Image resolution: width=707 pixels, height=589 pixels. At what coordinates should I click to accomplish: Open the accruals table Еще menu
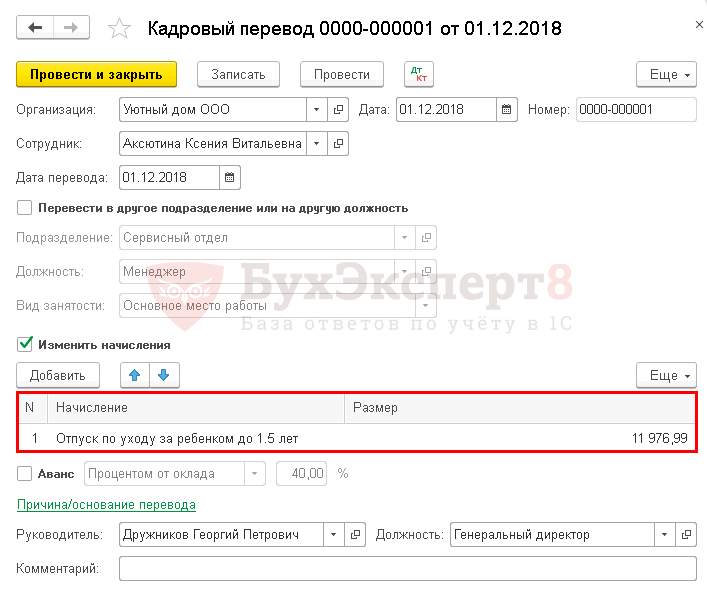666,375
